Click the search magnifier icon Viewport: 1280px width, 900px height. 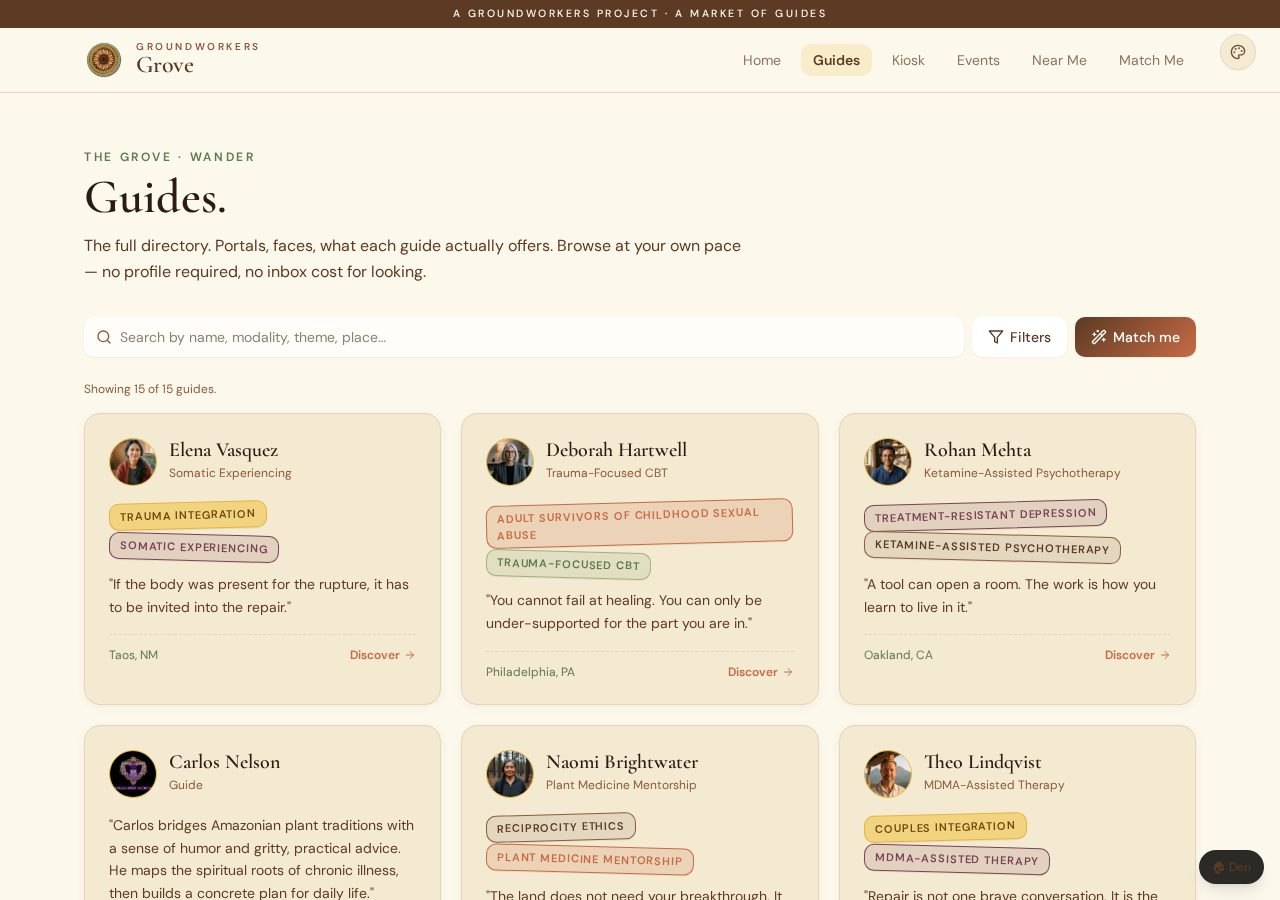(104, 337)
